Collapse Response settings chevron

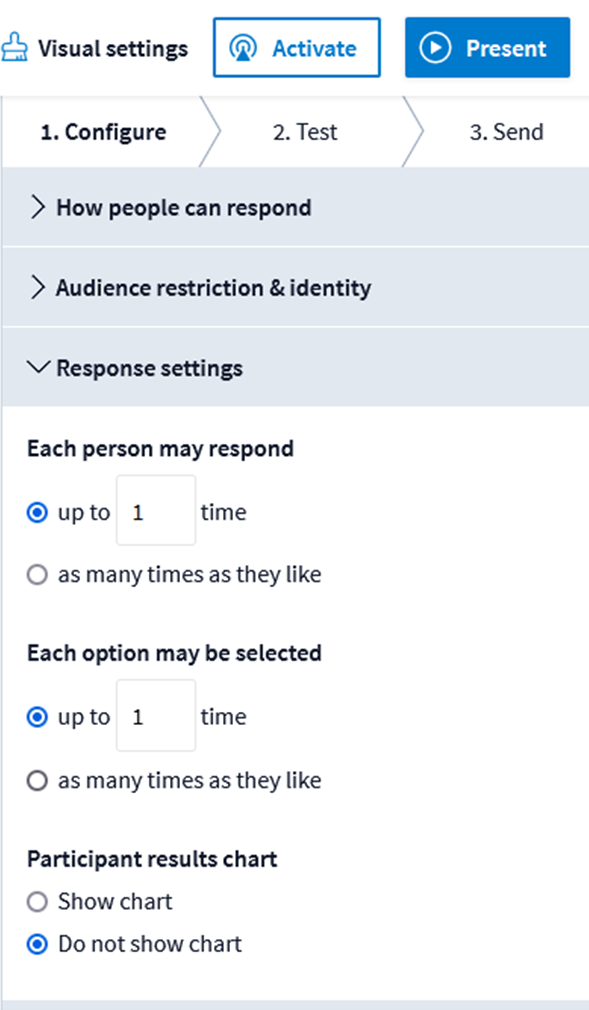(39, 368)
